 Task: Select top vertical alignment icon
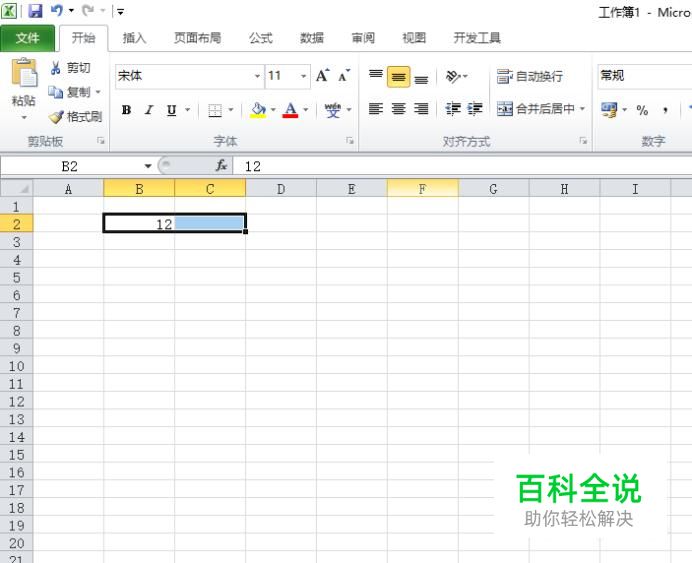376,77
